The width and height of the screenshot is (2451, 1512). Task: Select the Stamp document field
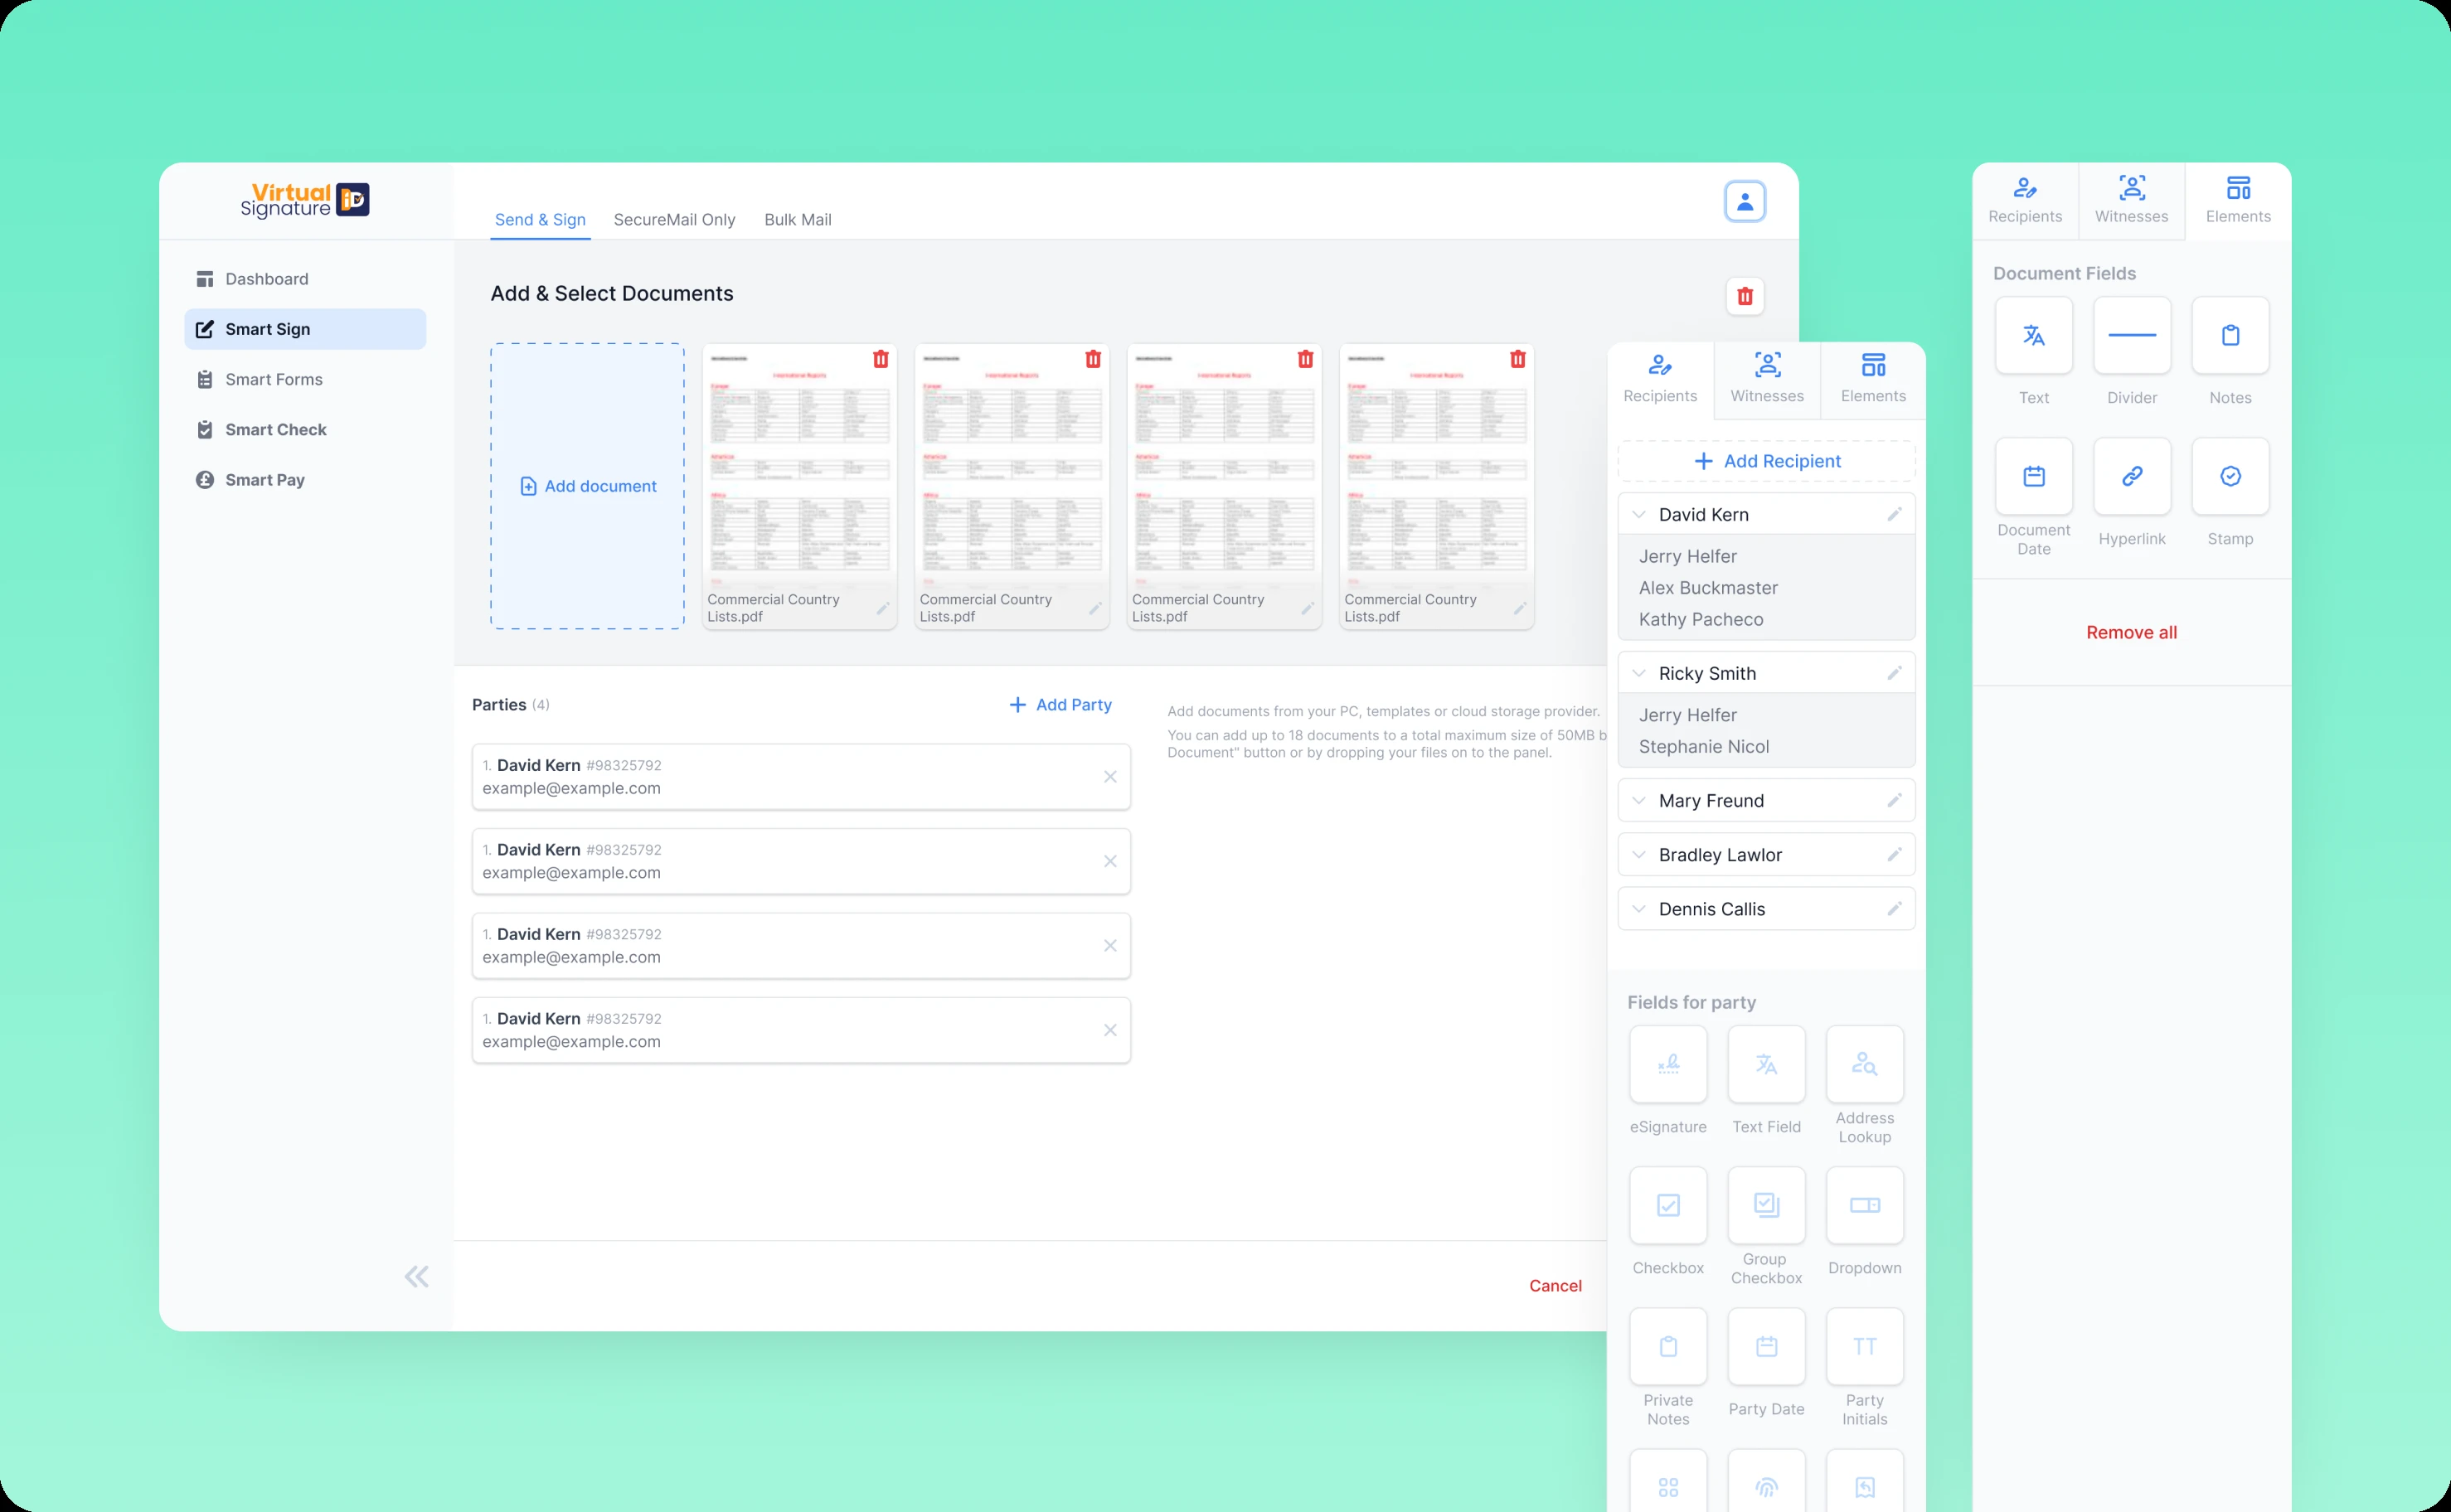pos(2229,476)
